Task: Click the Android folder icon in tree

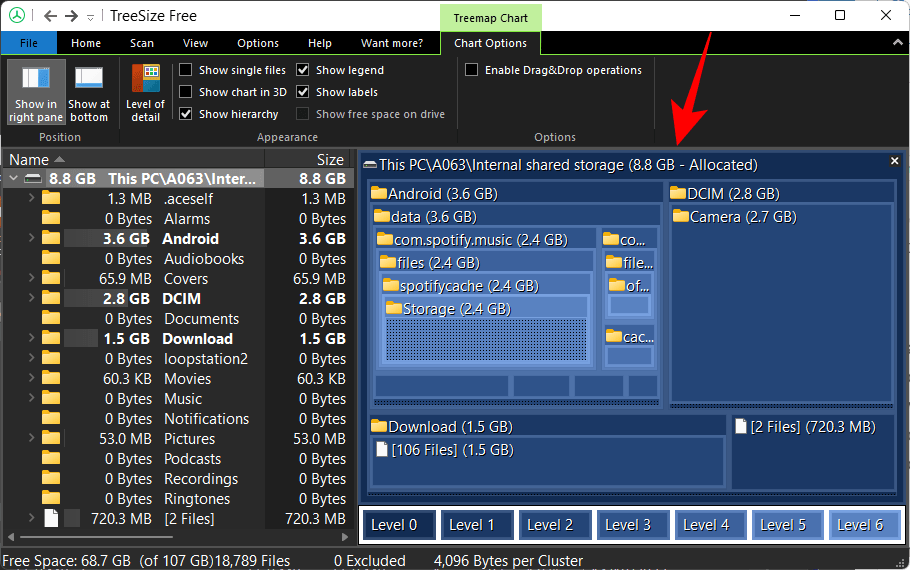Action: click(x=51, y=238)
